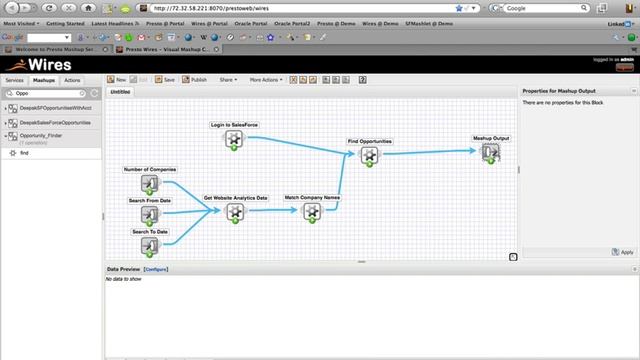The width and height of the screenshot is (640, 360).
Task: Select the Mashup Output block
Action: 490,153
